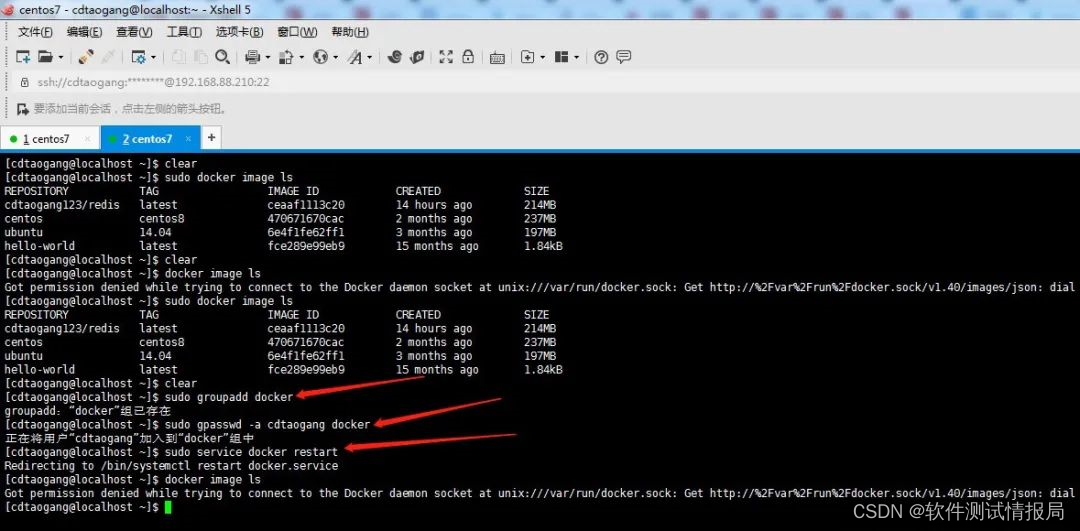Open the session Properties gear icon
The height and width of the screenshot is (531, 1080).
pyautogui.click(x=138, y=57)
